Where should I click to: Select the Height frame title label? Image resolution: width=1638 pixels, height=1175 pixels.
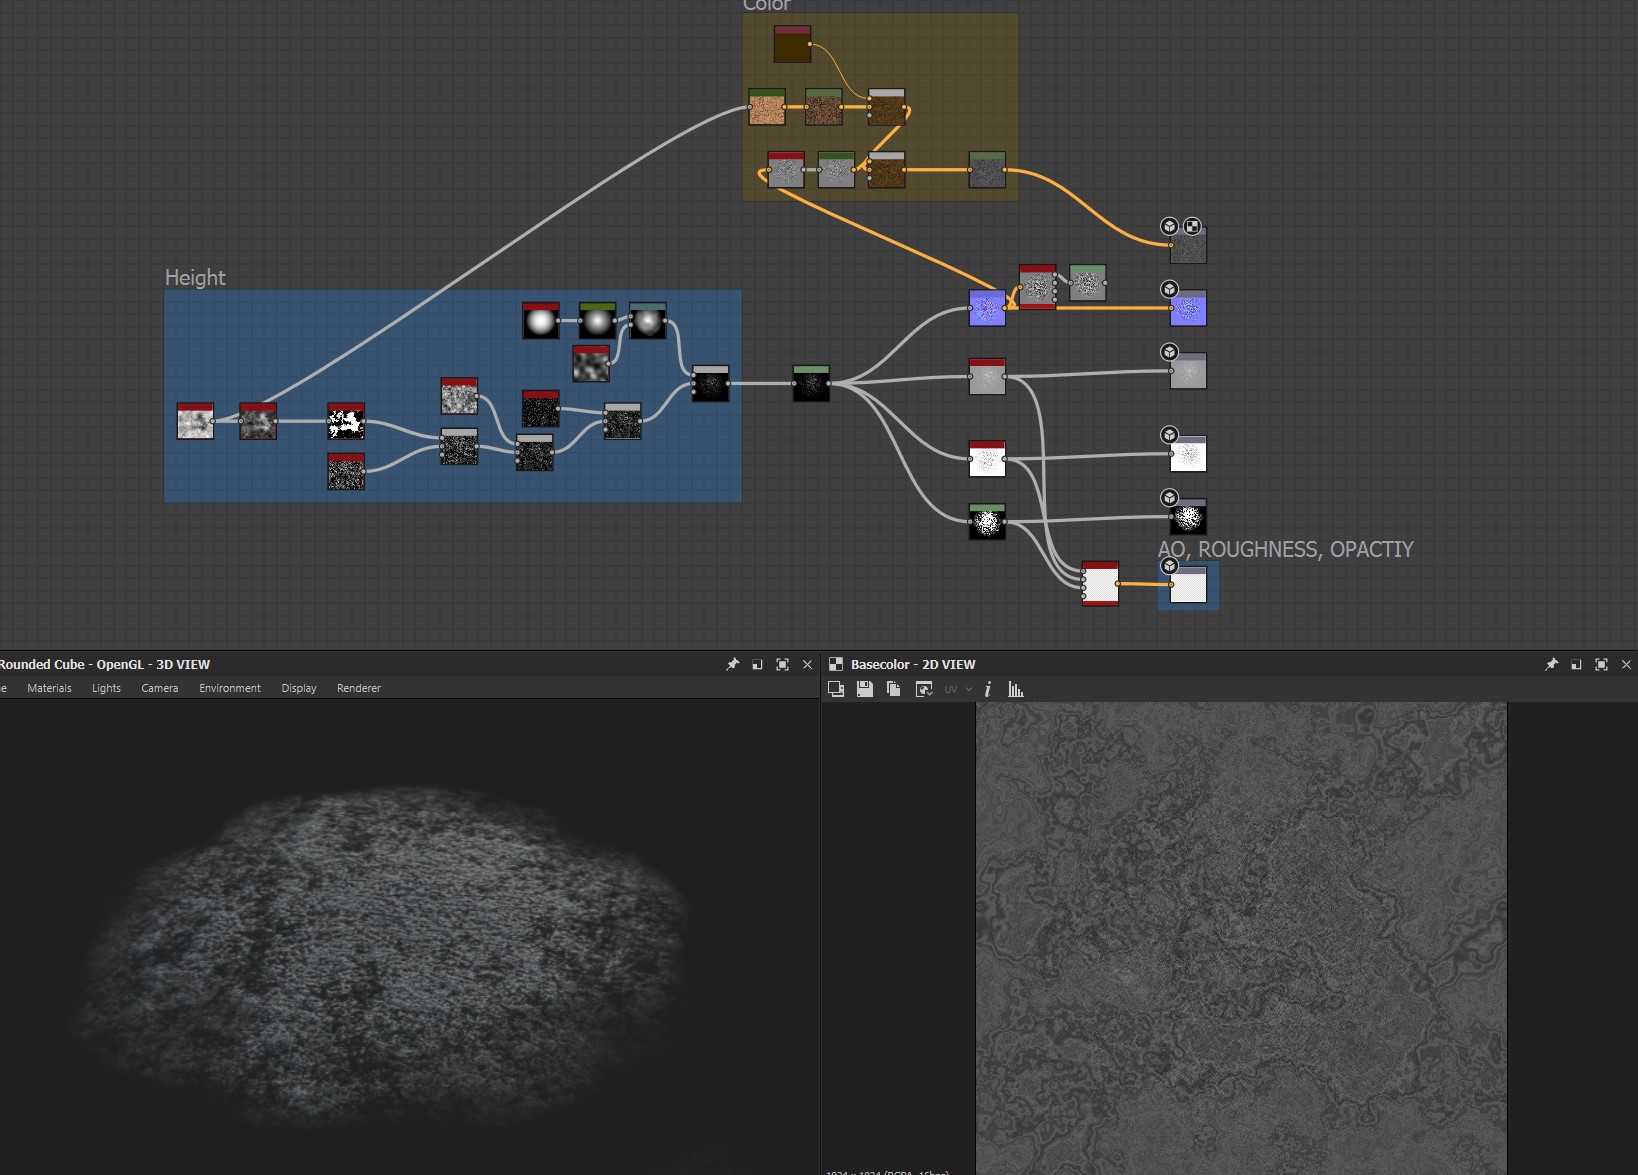[x=195, y=277]
